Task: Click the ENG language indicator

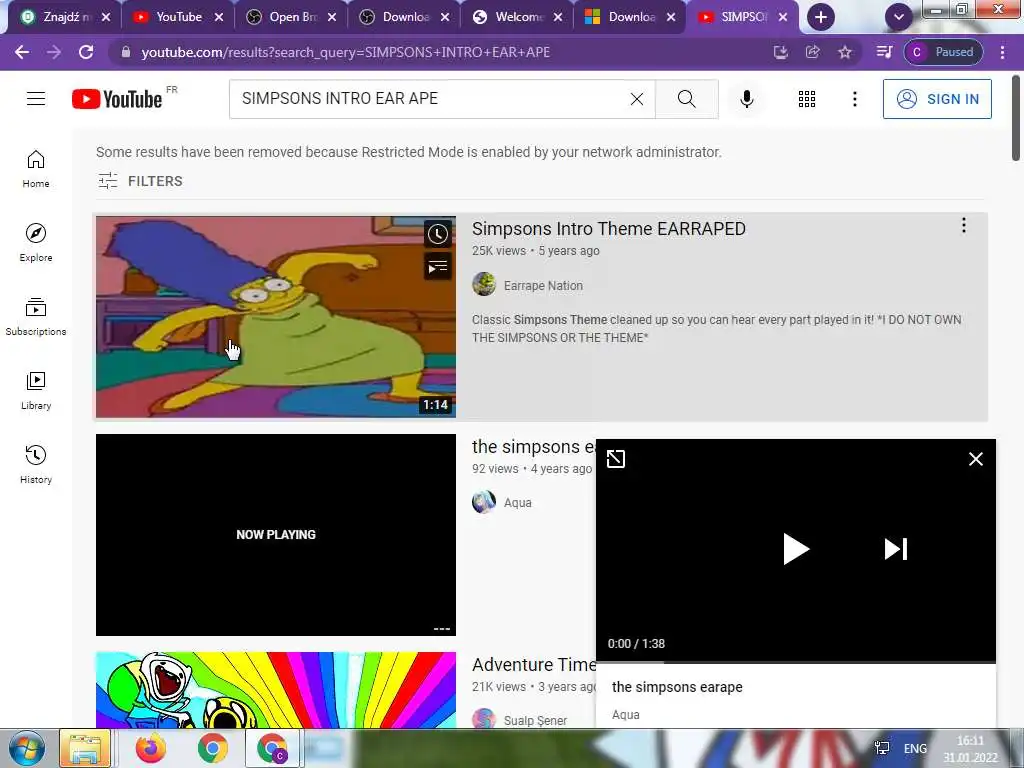Action: tap(915, 748)
